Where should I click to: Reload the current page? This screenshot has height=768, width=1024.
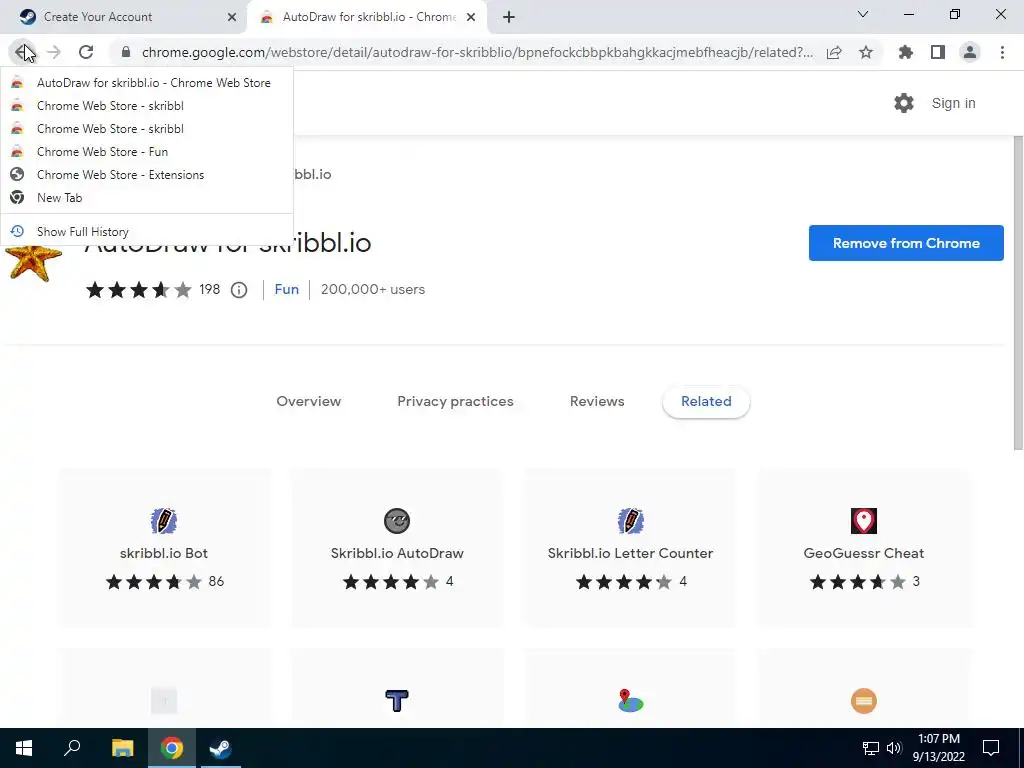point(86,52)
